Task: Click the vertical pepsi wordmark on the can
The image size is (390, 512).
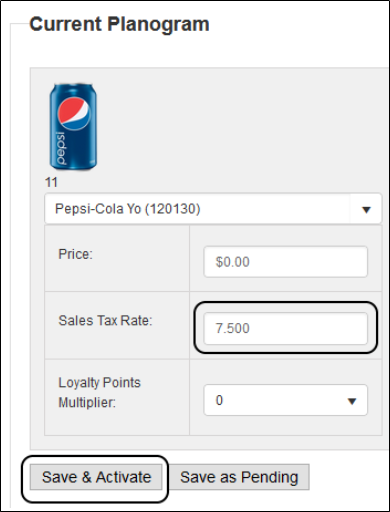Action: 62,148
